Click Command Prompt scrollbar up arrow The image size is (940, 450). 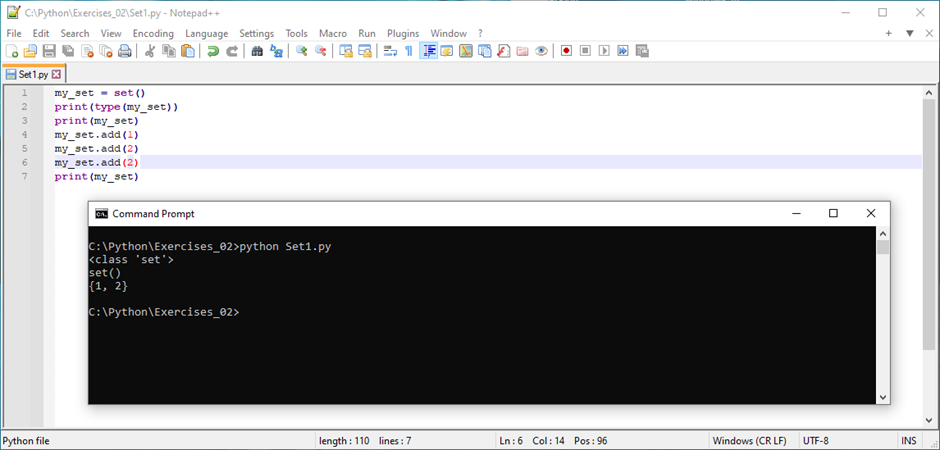click(x=882, y=233)
